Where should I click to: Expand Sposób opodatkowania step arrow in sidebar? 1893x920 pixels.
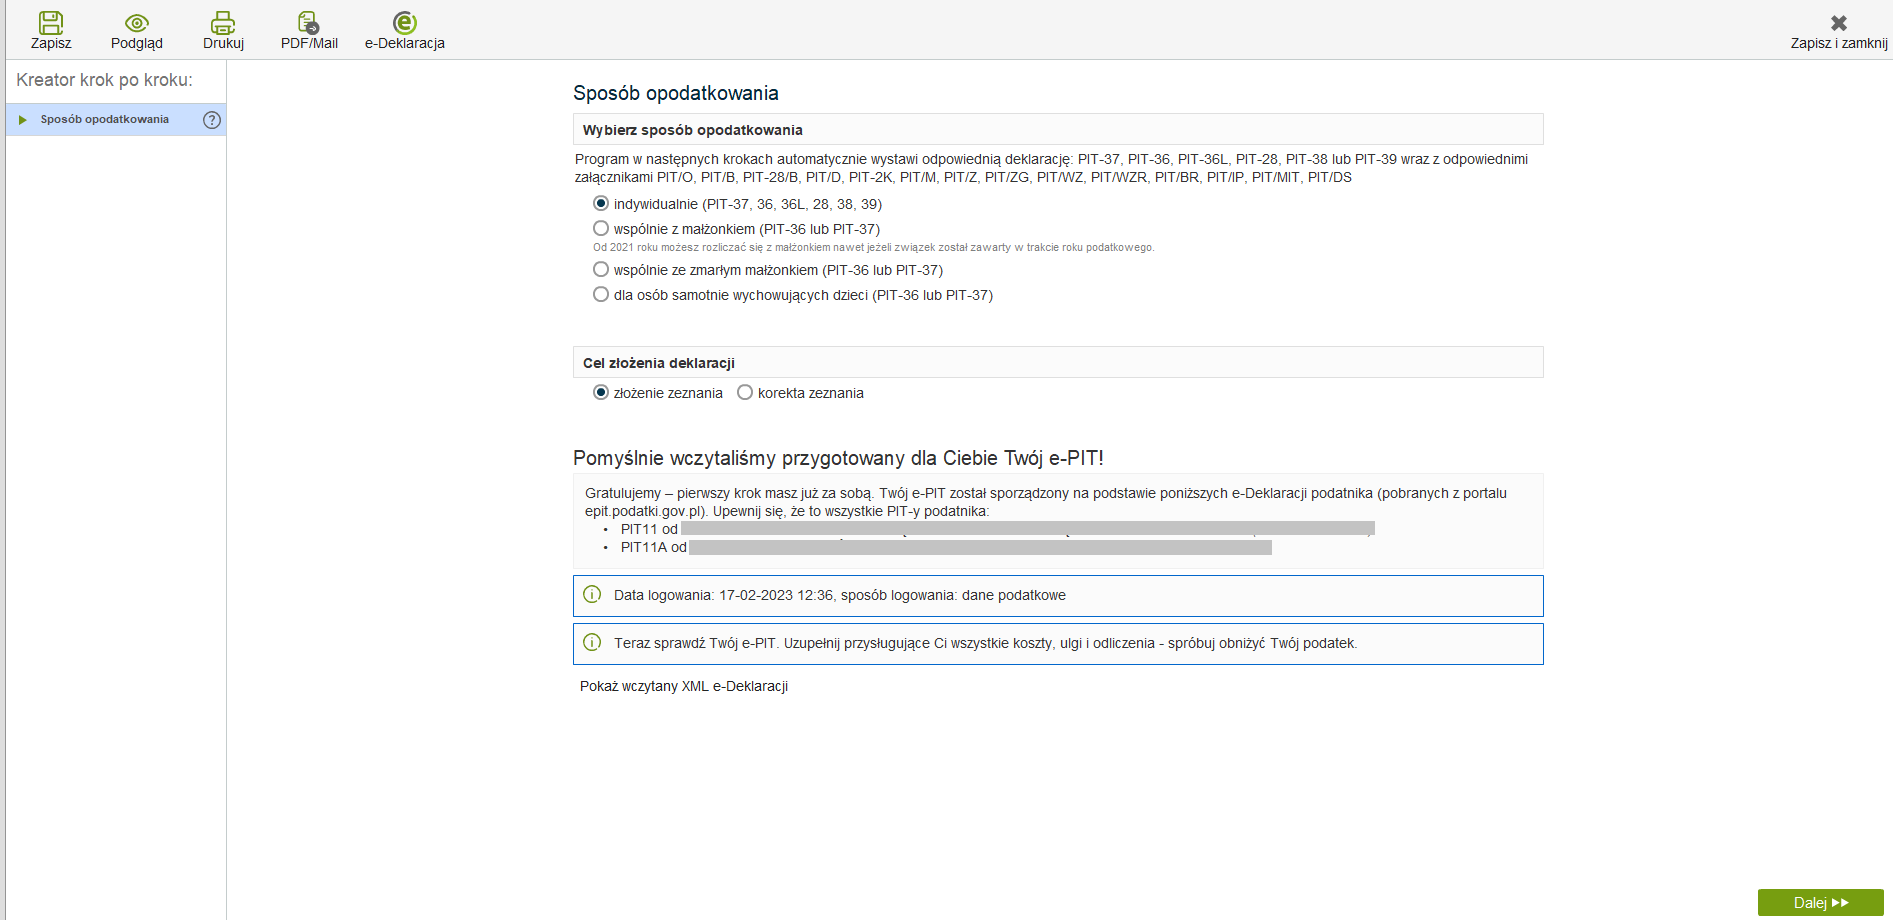23,120
